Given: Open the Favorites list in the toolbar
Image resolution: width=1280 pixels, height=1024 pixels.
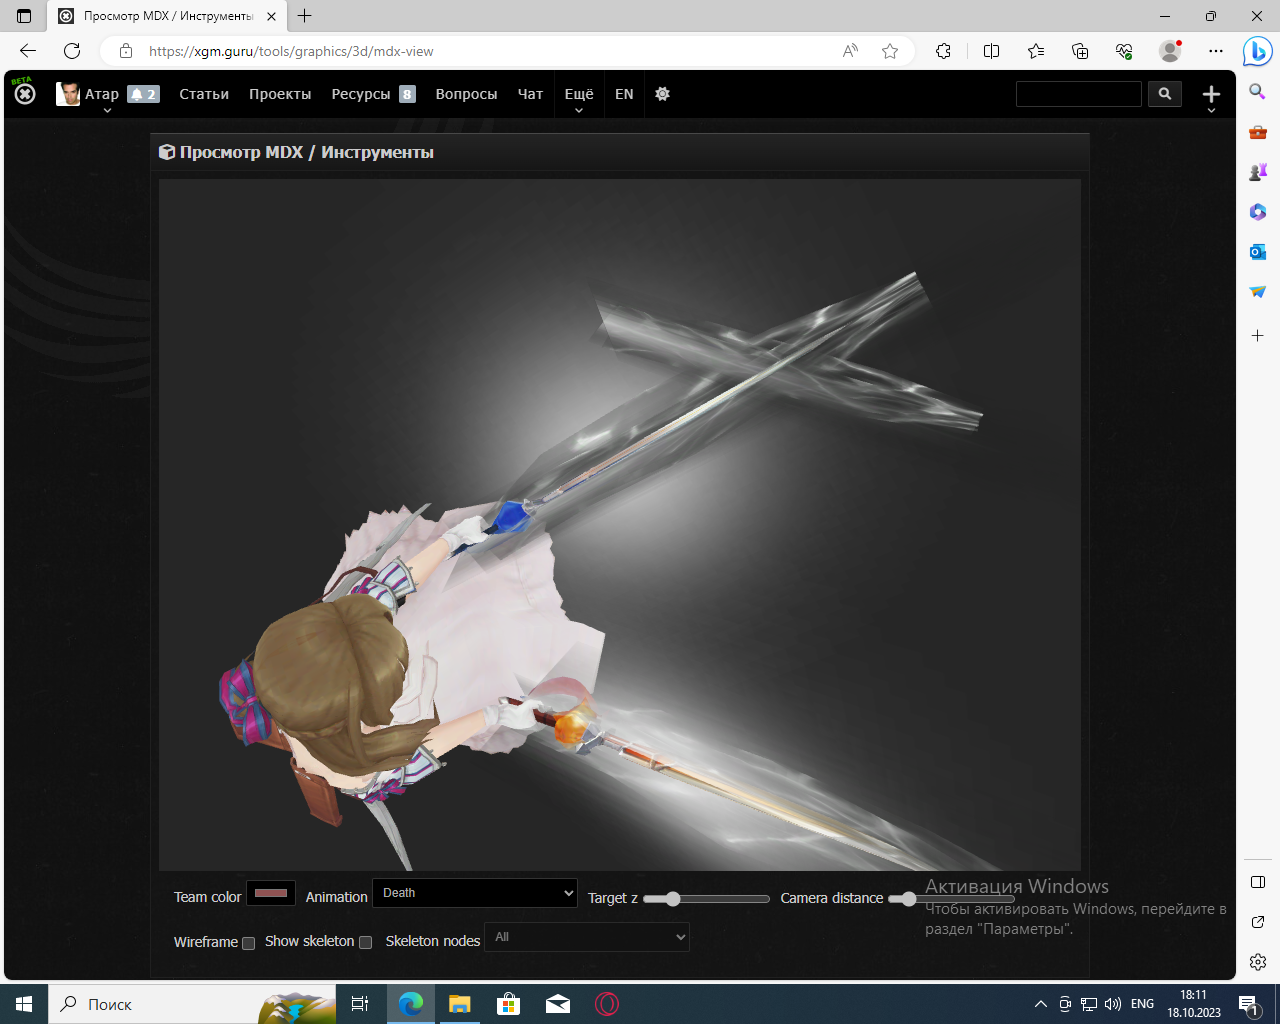Looking at the screenshot, I should pos(1036,51).
